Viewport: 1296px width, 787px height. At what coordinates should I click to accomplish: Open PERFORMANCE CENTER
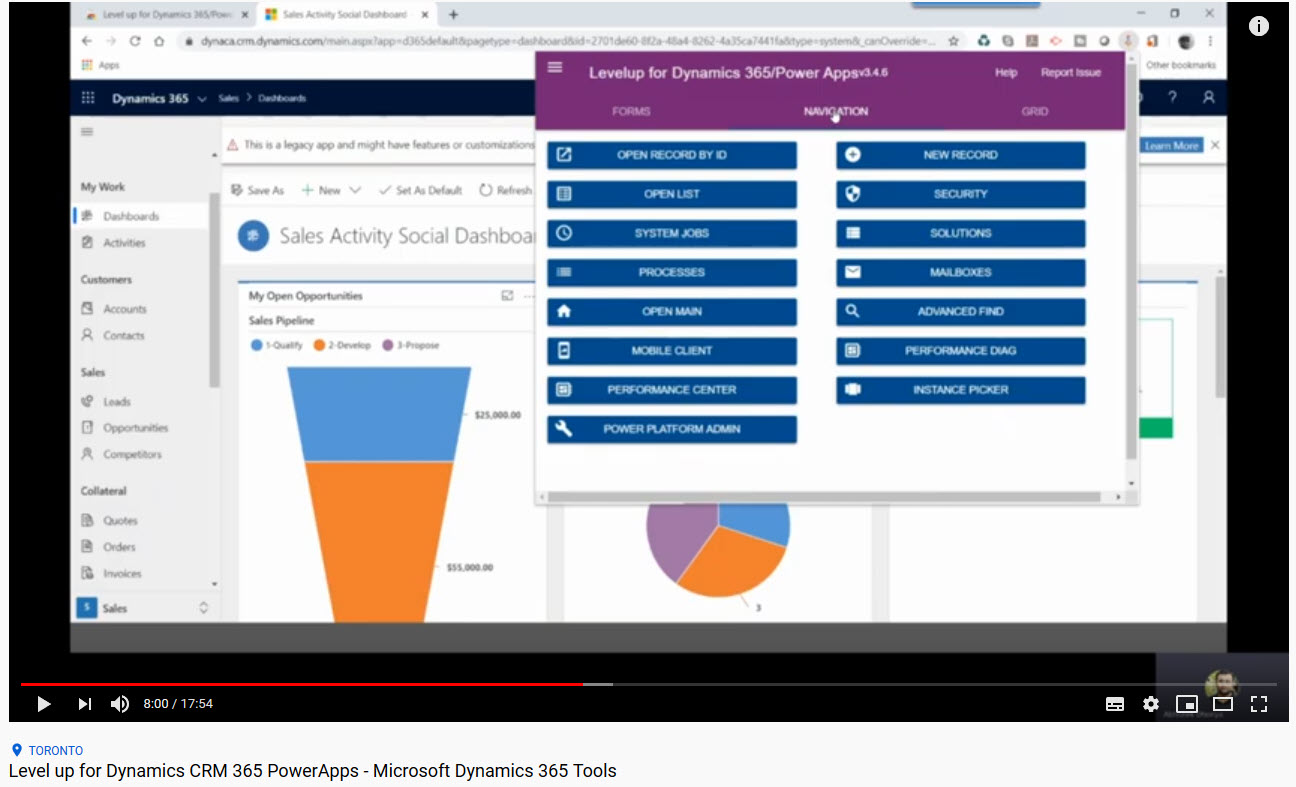tap(672, 390)
